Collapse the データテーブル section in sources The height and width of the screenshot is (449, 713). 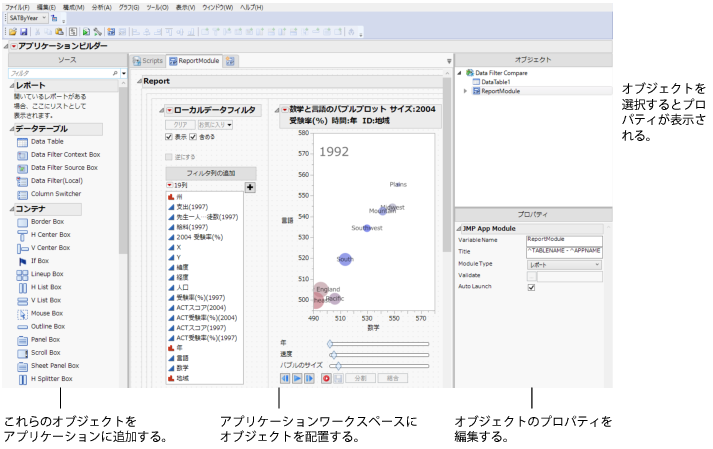click(12, 129)
